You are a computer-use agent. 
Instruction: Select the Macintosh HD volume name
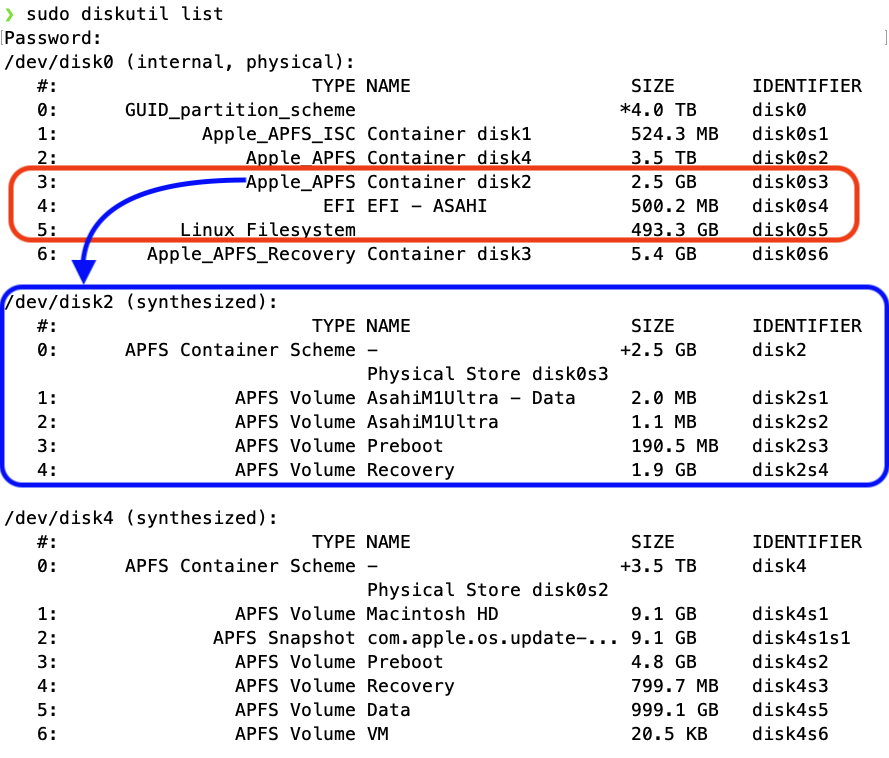432,614
